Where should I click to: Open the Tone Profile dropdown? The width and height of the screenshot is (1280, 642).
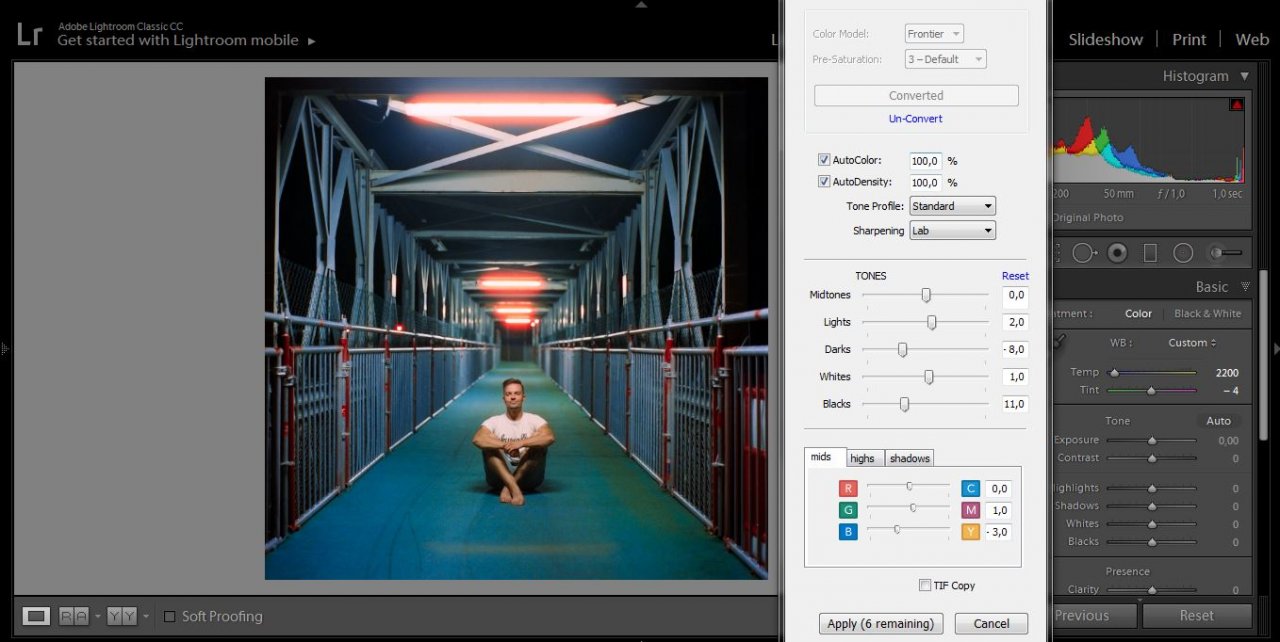pos(952,206)
